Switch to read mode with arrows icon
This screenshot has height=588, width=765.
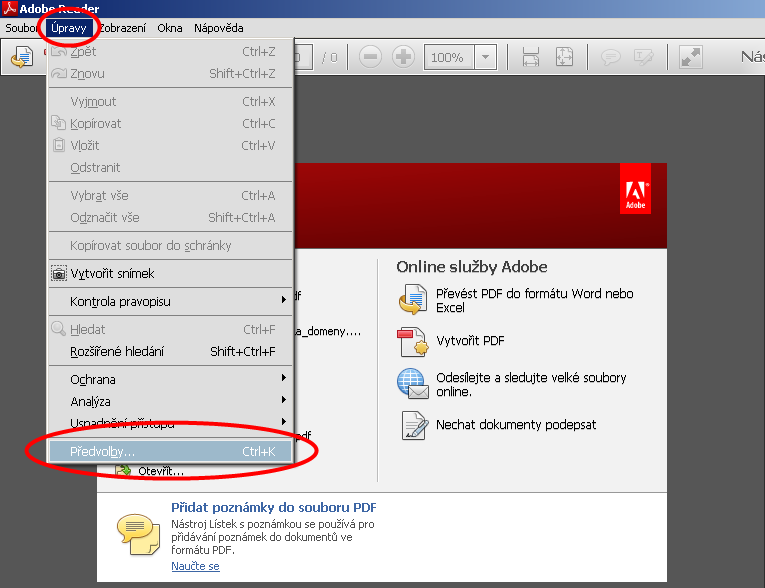[x=691, y=57]
